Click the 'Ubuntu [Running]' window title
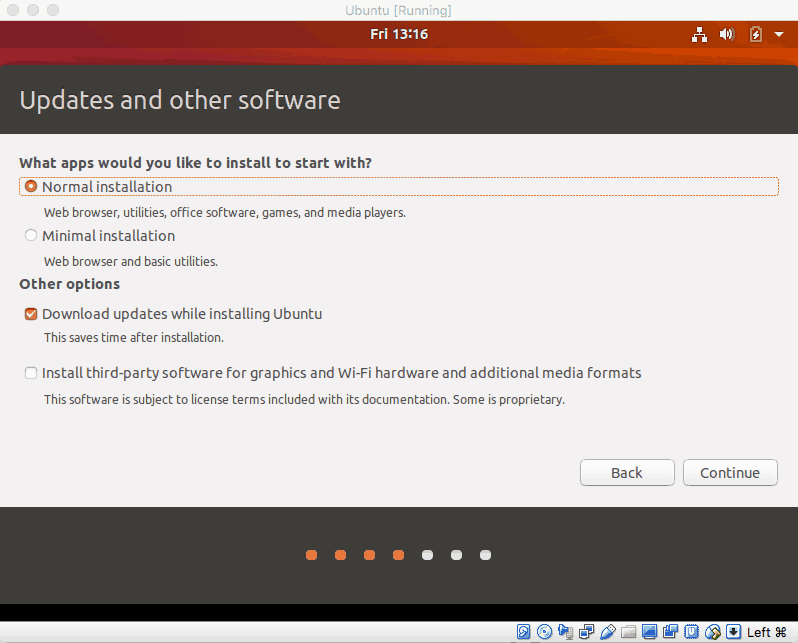 tap(398, 10)
